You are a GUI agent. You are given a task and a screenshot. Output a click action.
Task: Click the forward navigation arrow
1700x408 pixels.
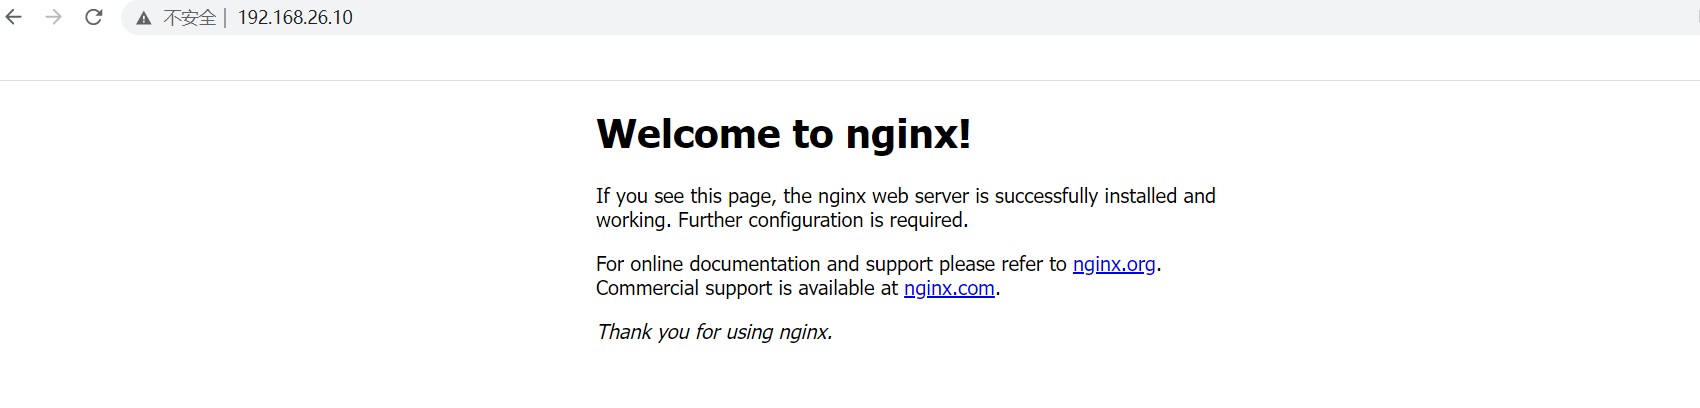[x=54, y=17]
